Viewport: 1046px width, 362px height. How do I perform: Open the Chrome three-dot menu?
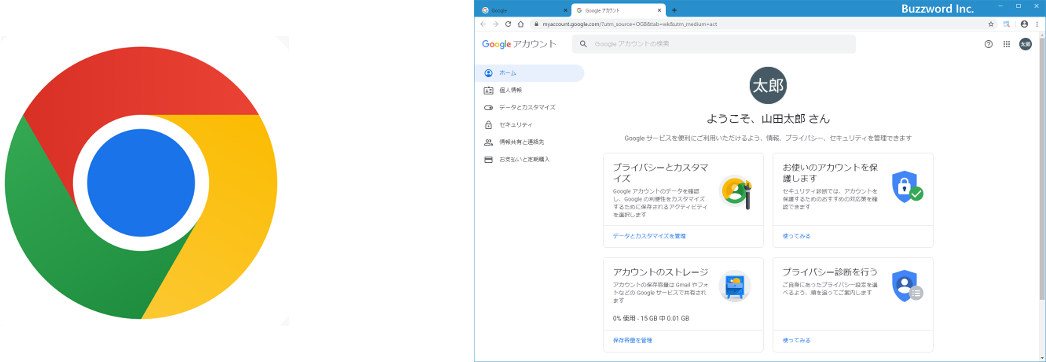1037,24
